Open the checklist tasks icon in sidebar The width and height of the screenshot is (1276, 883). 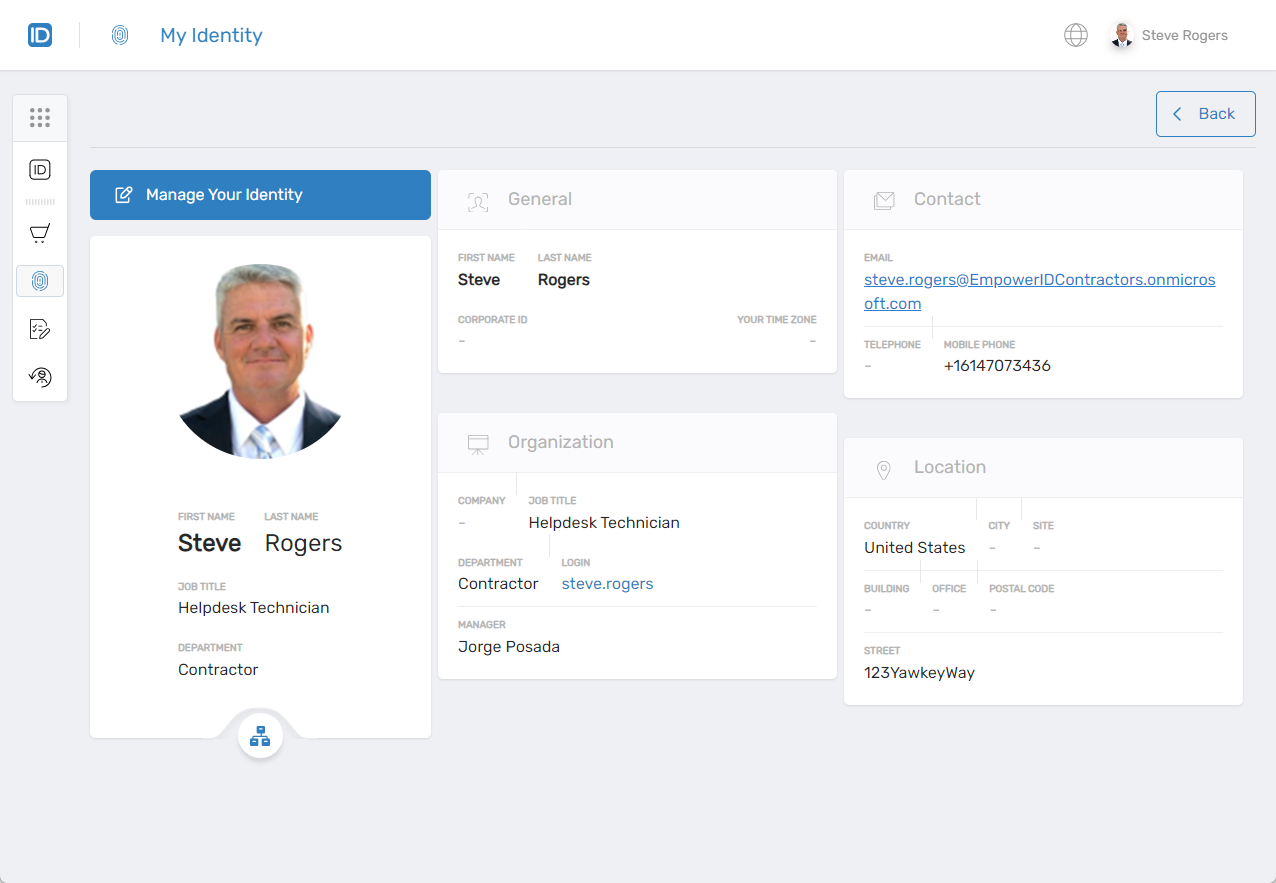pyautogui.click(x=40, y=329)
